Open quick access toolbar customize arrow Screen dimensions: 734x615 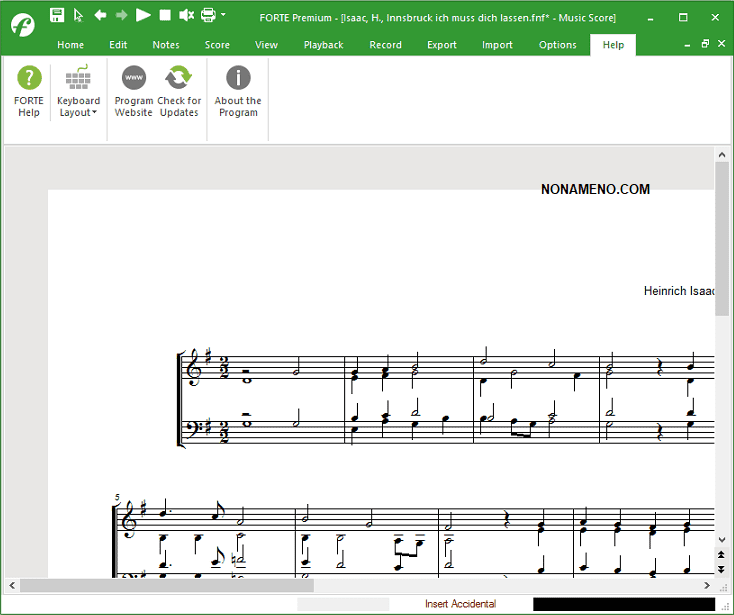pos(223,15)
